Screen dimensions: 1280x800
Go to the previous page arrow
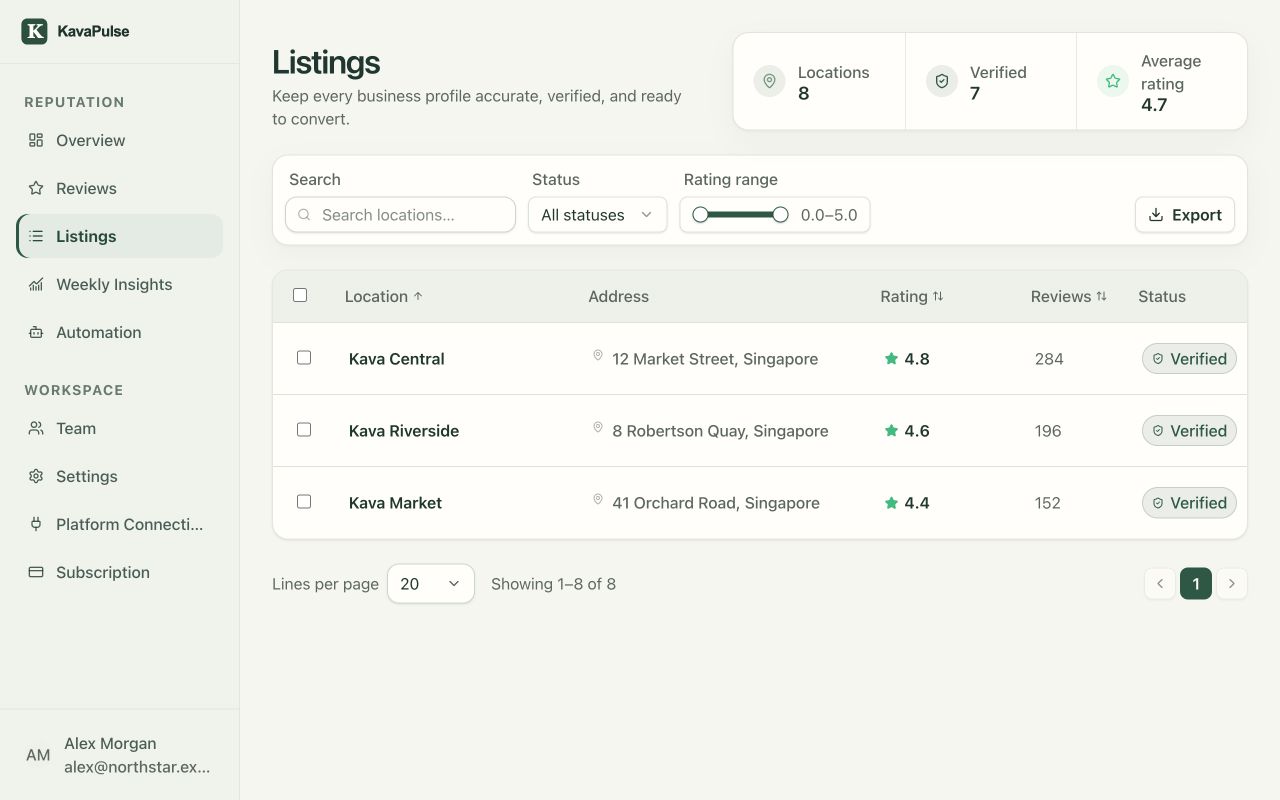coord(1160,583)
